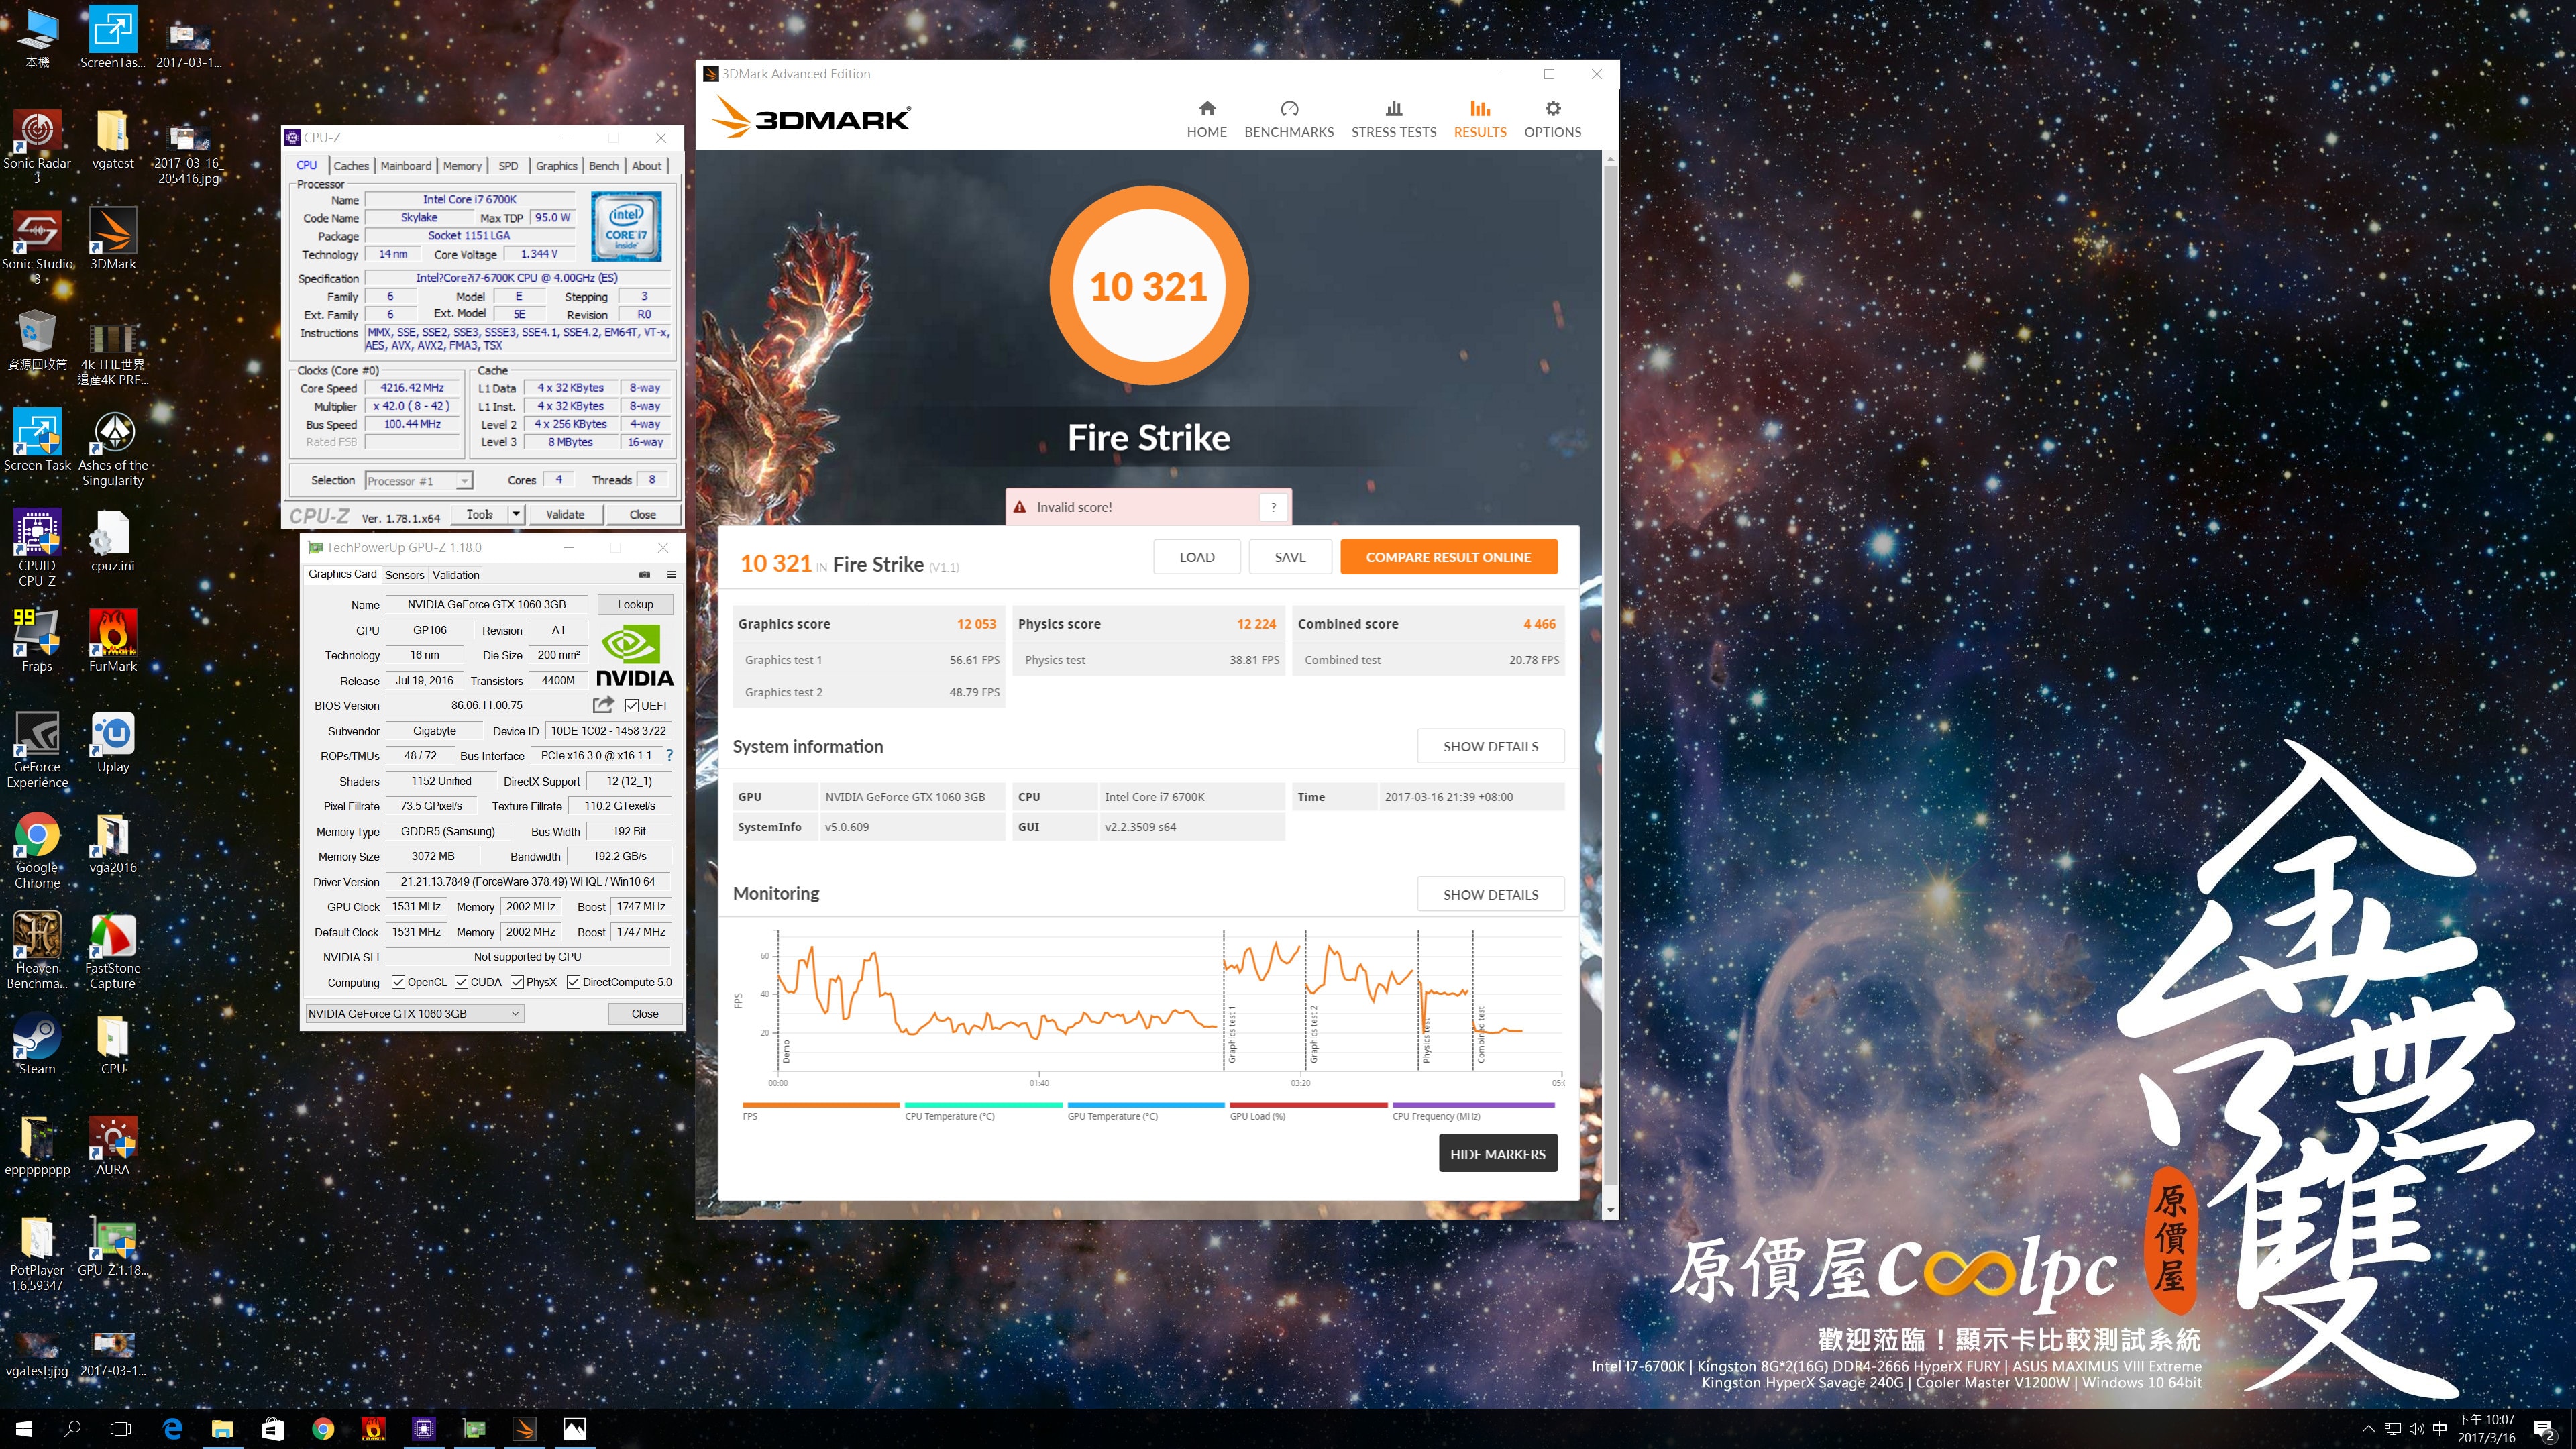
Task: Open the Sonic Radar 3 desktop icon
Action: 37,146
